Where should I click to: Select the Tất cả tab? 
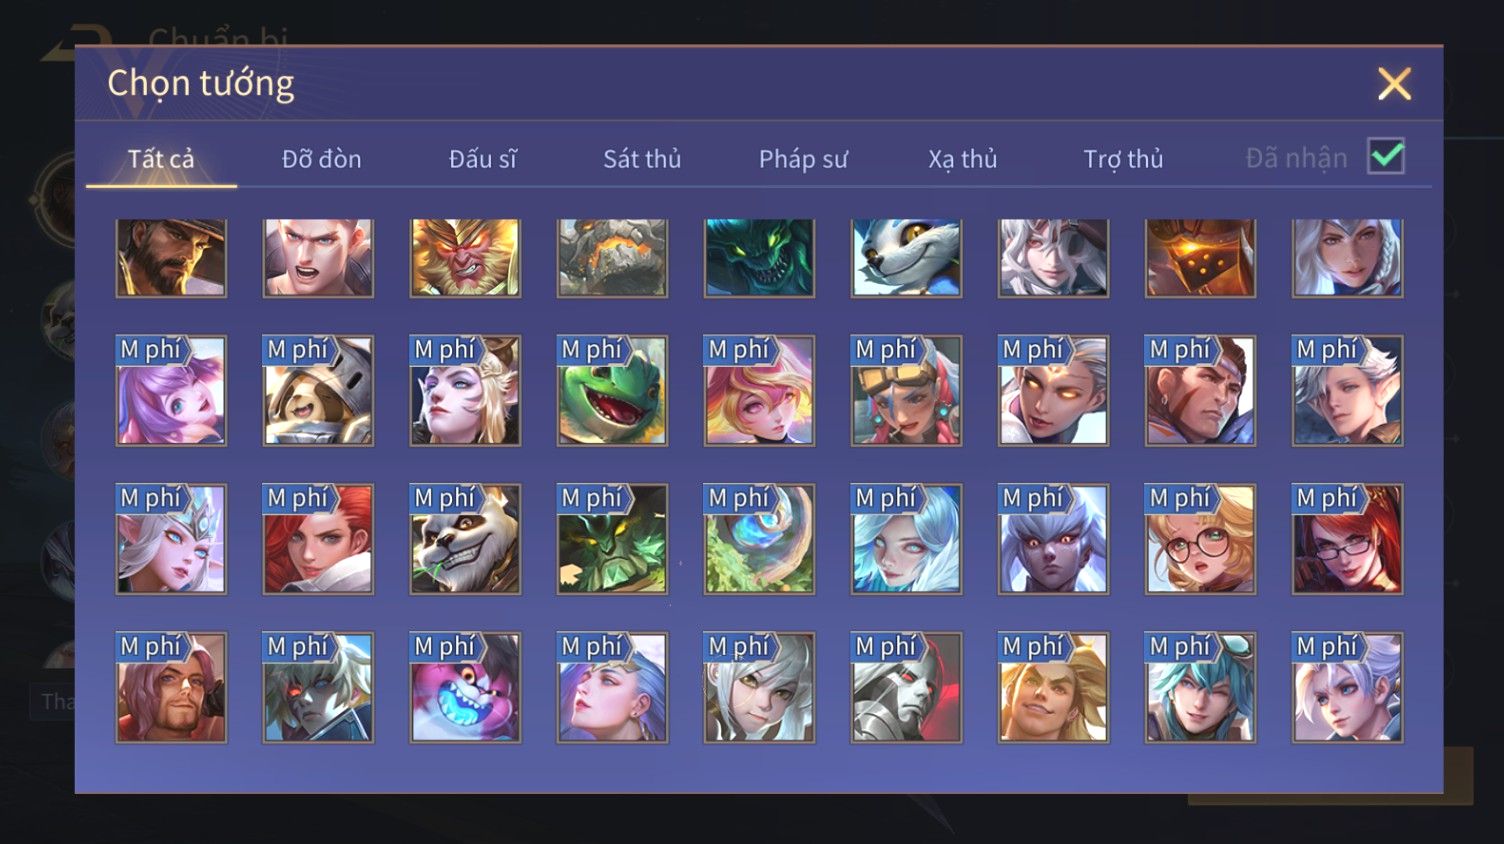161,159
